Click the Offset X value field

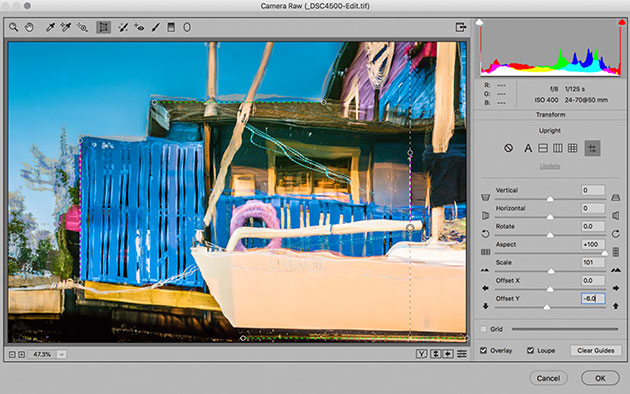593,280
